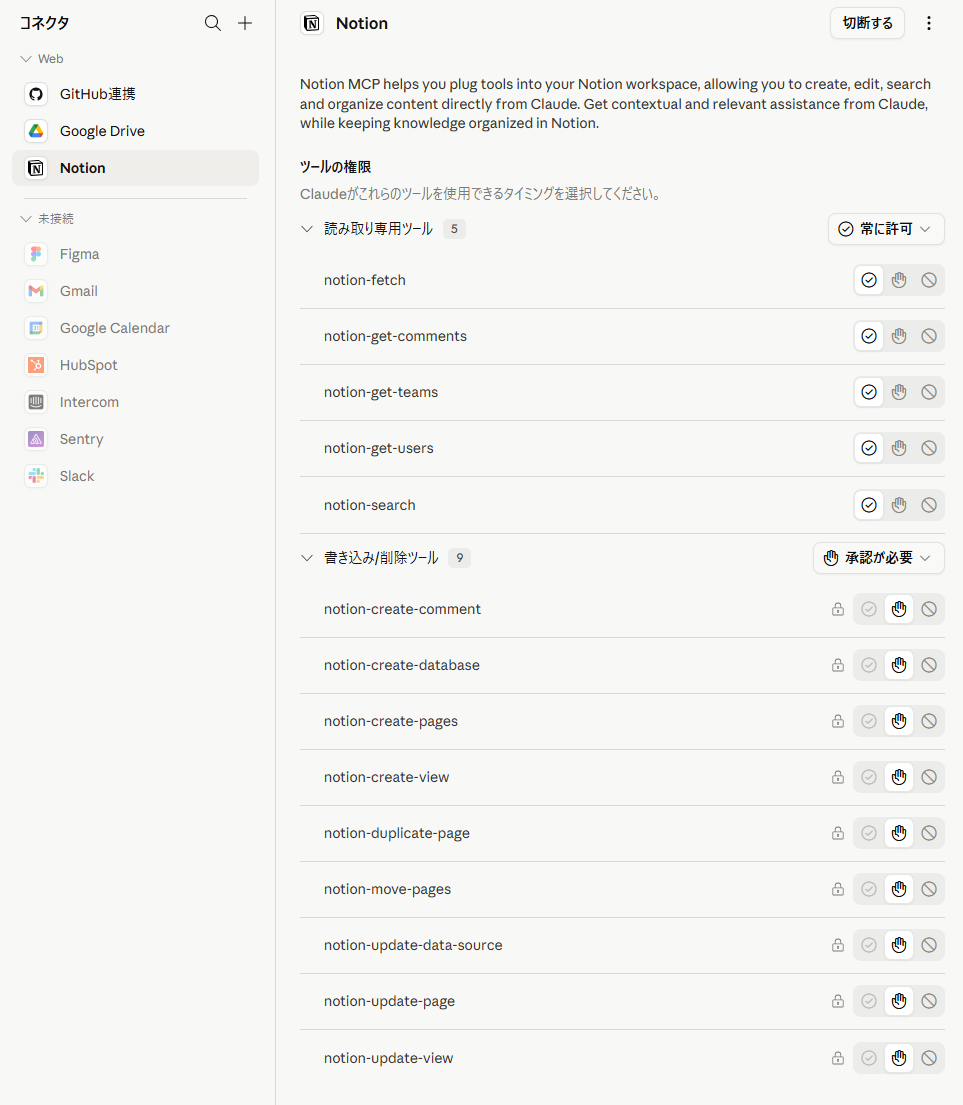Viewport: 963px width, 1105px height.
Task: Block notion-fetch with the deny icon
Action: [929, 280]
